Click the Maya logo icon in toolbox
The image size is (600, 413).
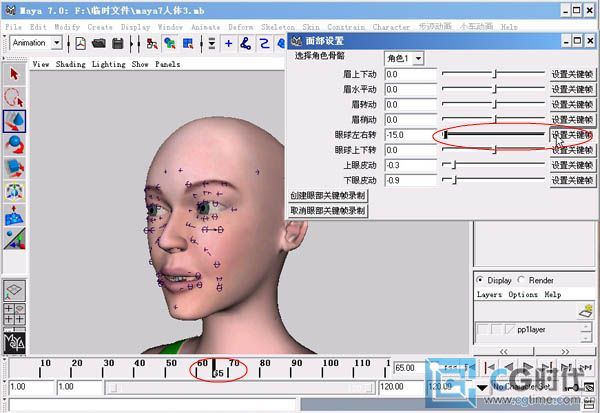point(14,342)
